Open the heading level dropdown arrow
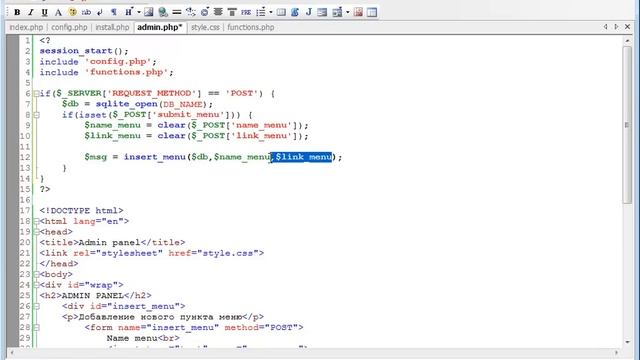The height and width of the screenshot is (360, 640). click(x=139, y=12)
